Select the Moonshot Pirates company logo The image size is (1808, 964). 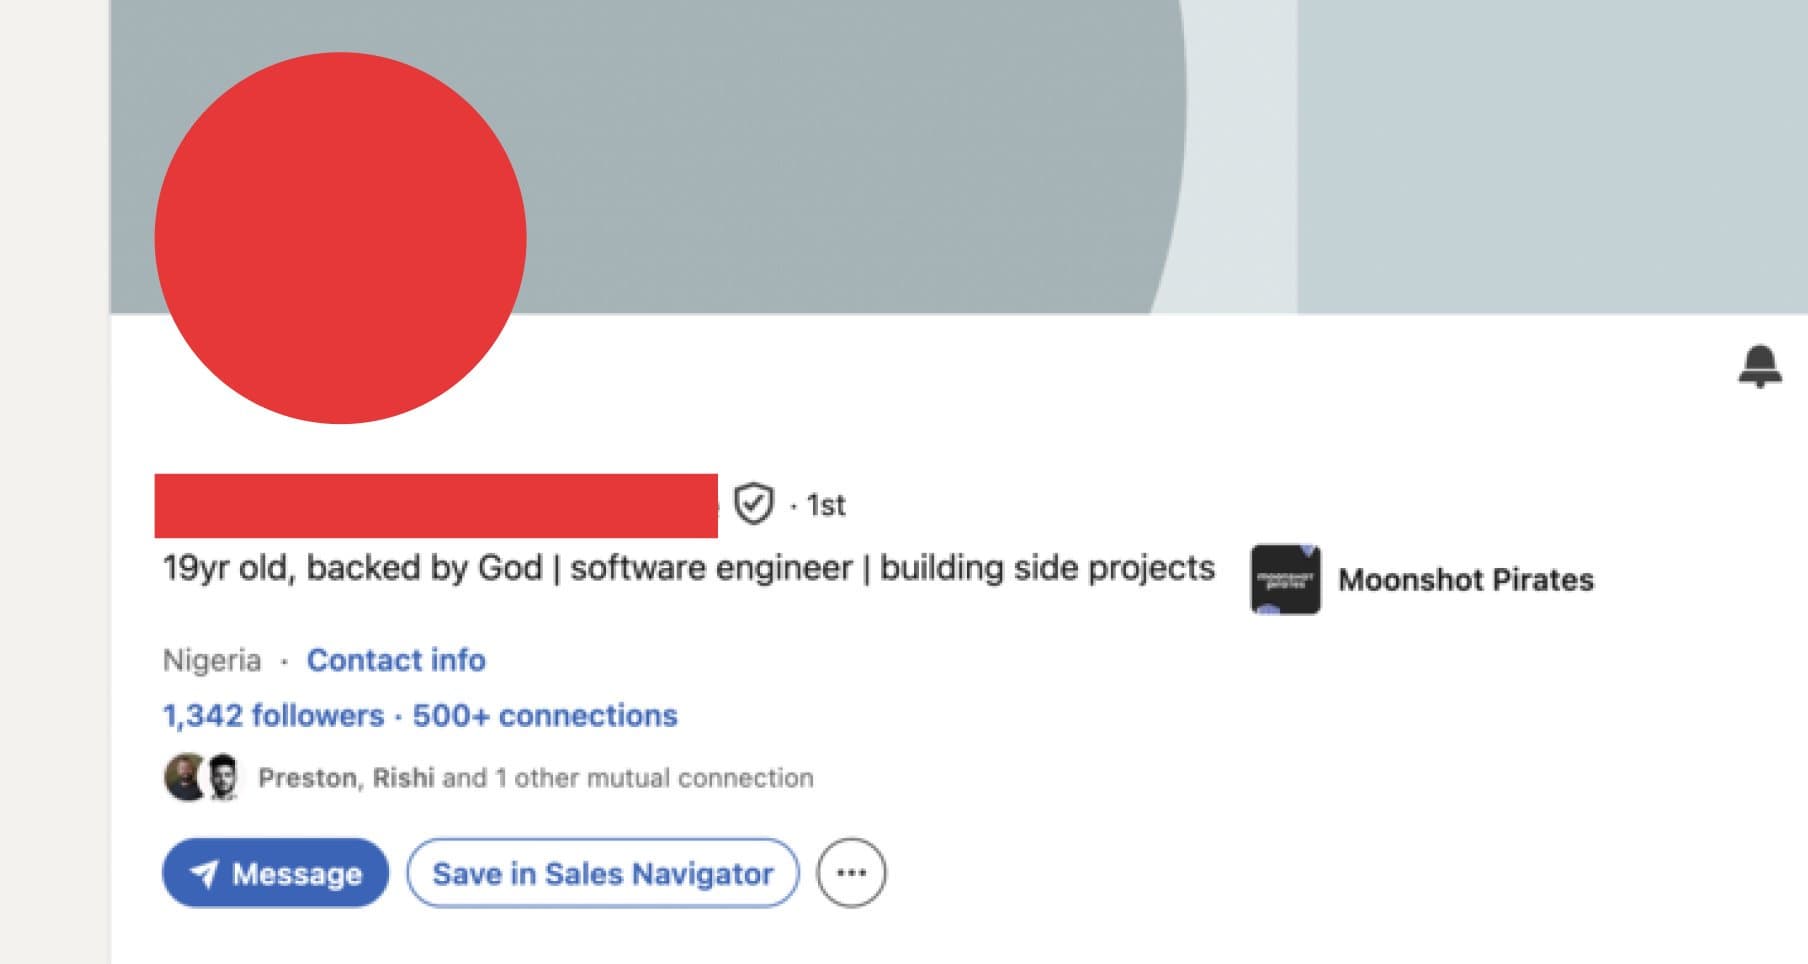tap(1286, 580)
